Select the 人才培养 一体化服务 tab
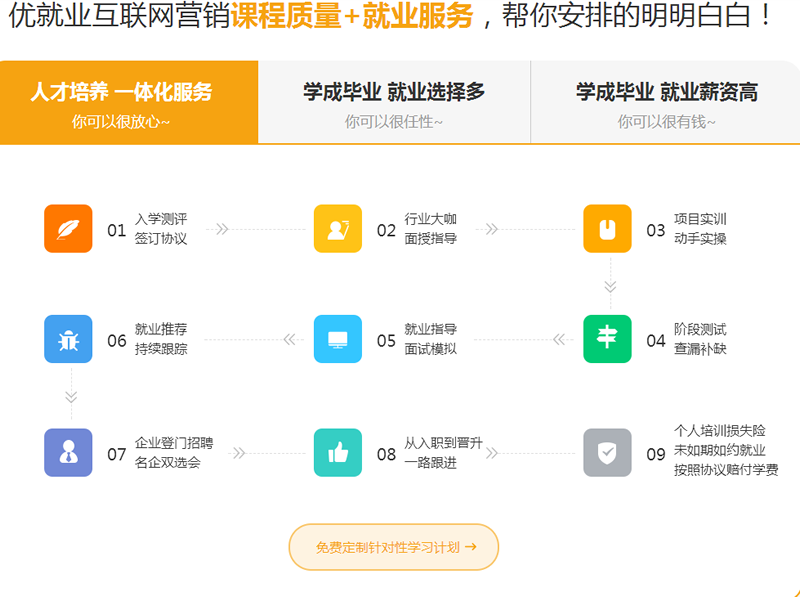This screenshot has width=800, height=597. point(128,102)
